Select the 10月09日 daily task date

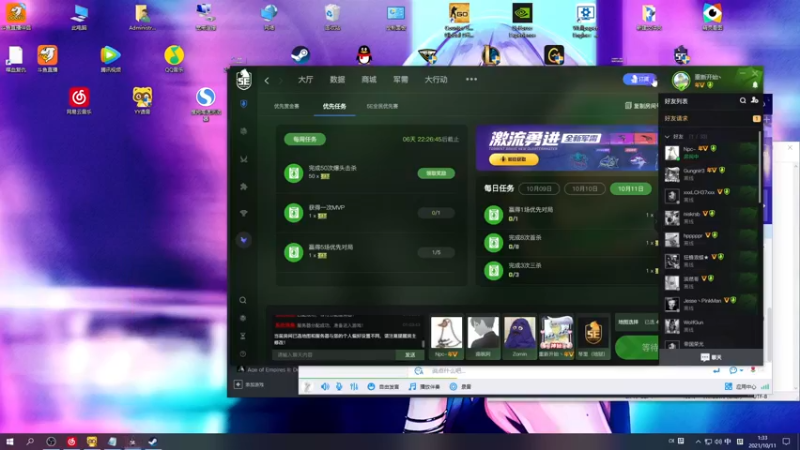(539, 189)
